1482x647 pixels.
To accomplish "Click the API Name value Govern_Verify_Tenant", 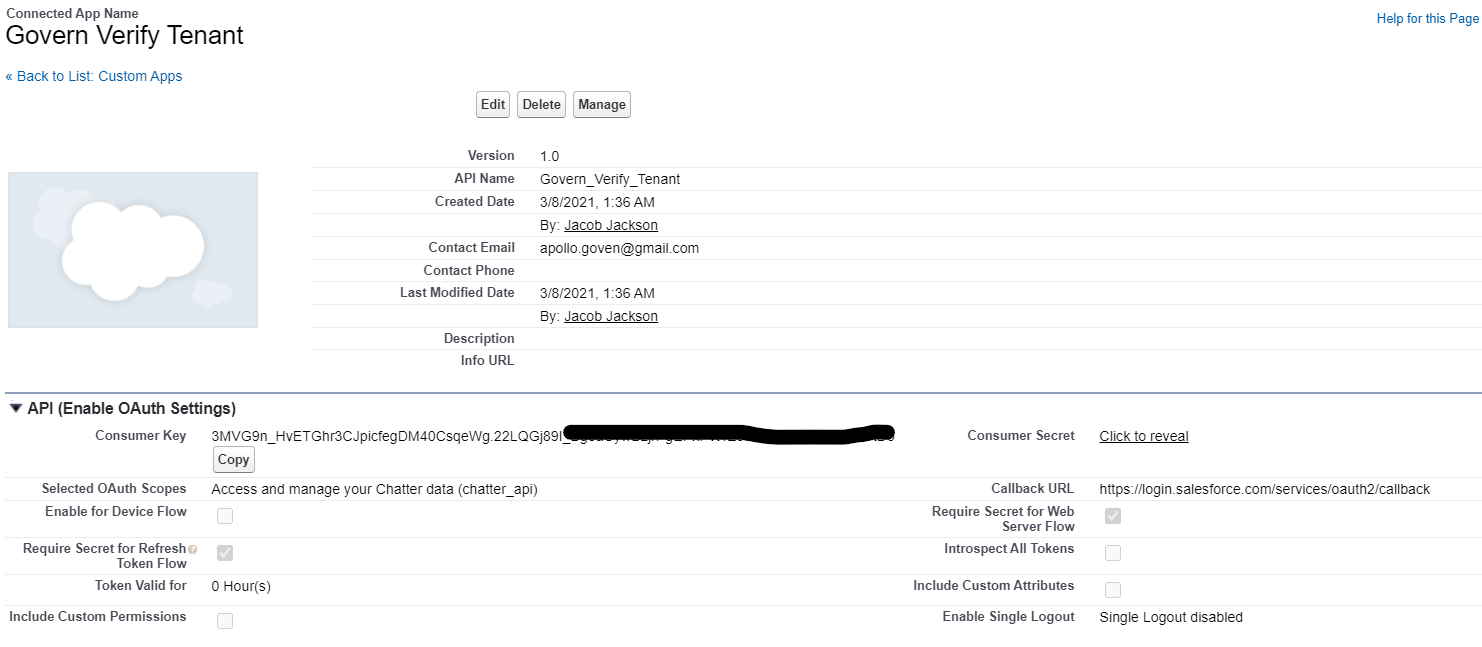I will point(610,179).
